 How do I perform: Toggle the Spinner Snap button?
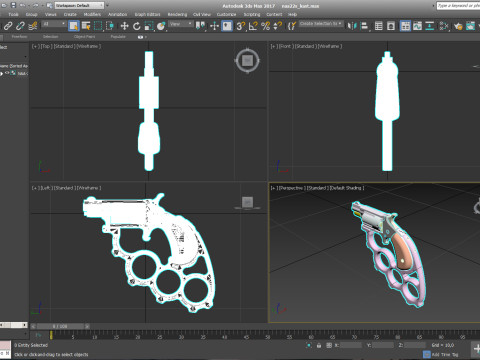tap(277, 26)
